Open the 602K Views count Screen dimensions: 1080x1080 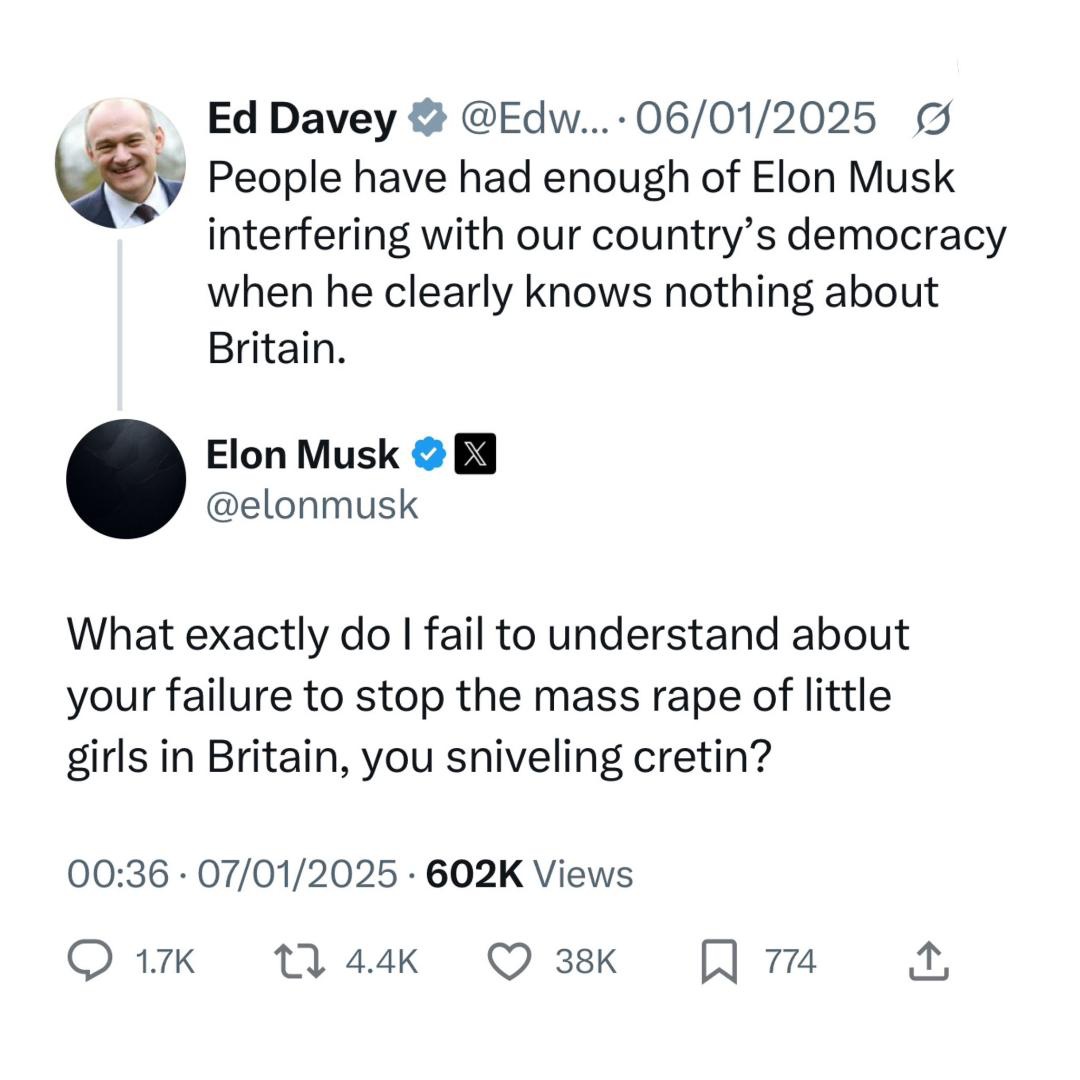pos(529,874)
